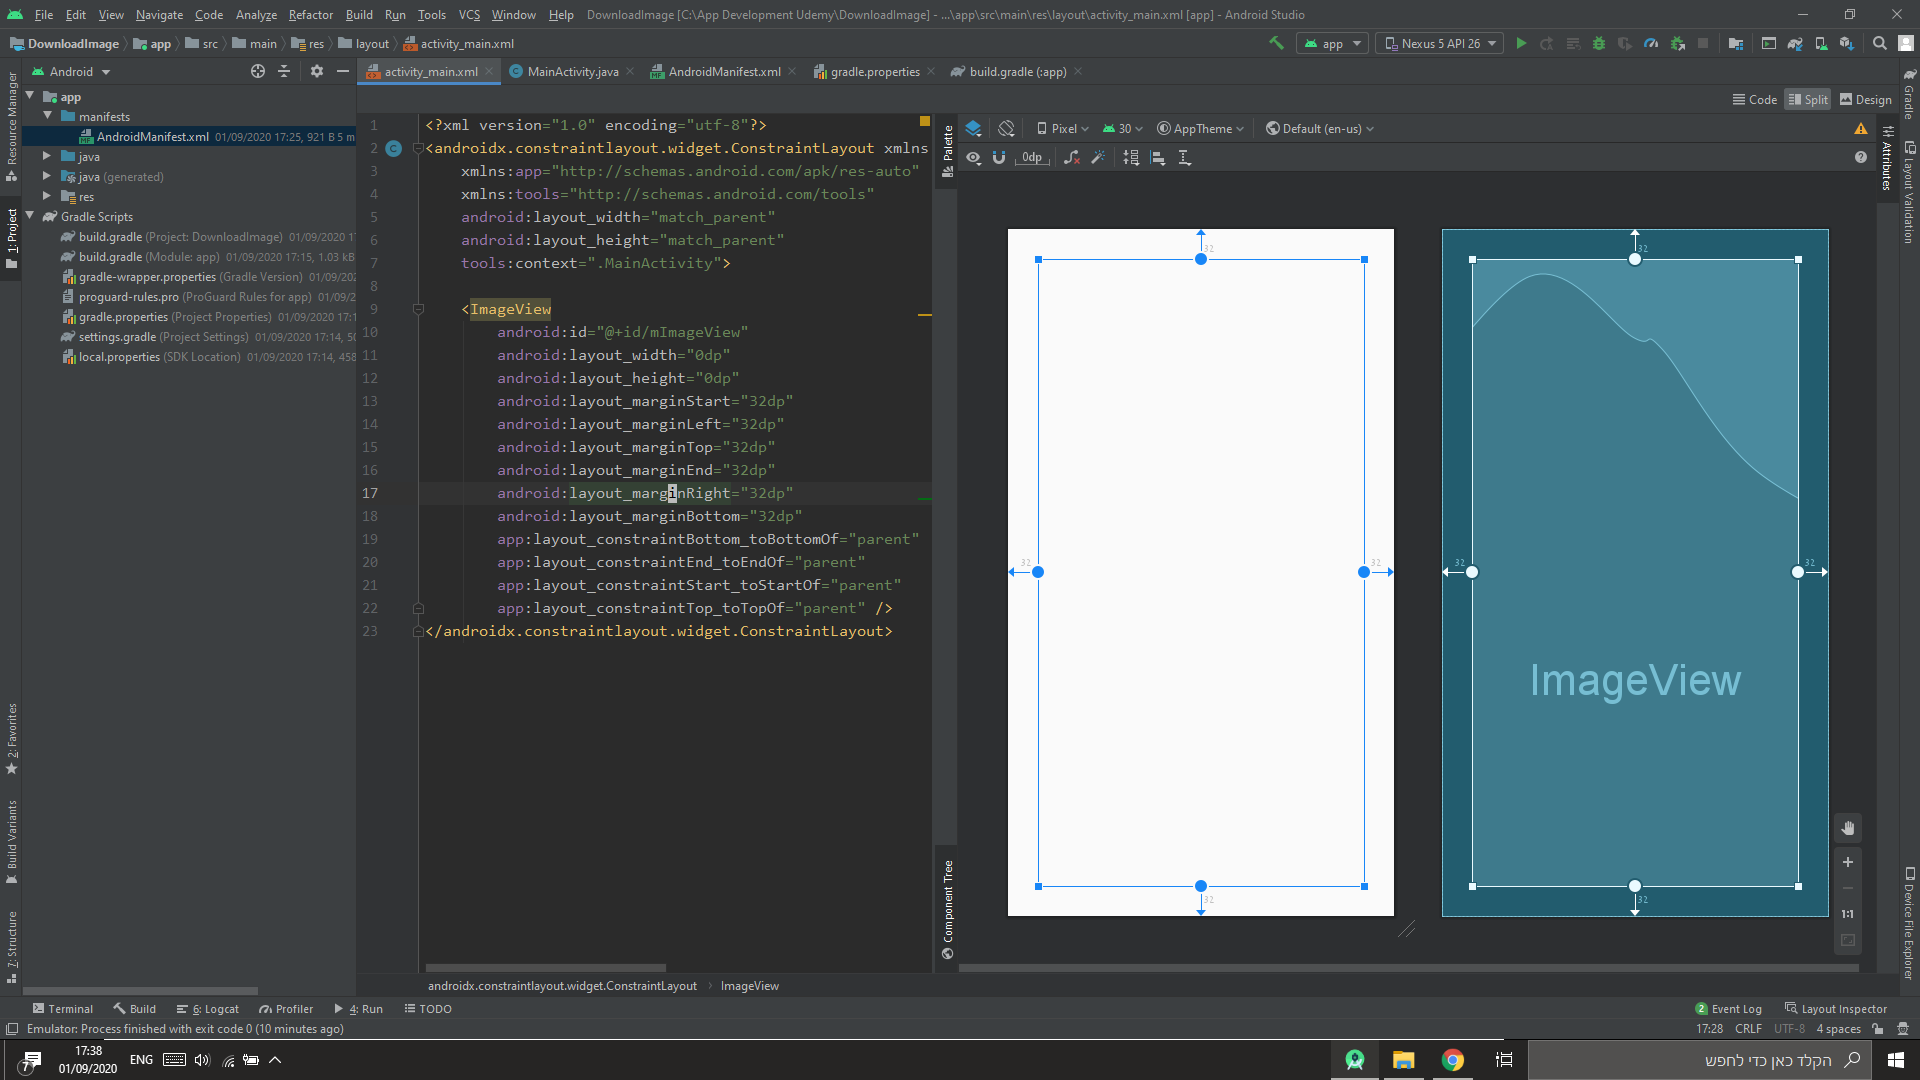This screenshot has height=1080, width=1920.
Task: Click Collapse All icon in Project panel
Action: [x=284, y=71]
